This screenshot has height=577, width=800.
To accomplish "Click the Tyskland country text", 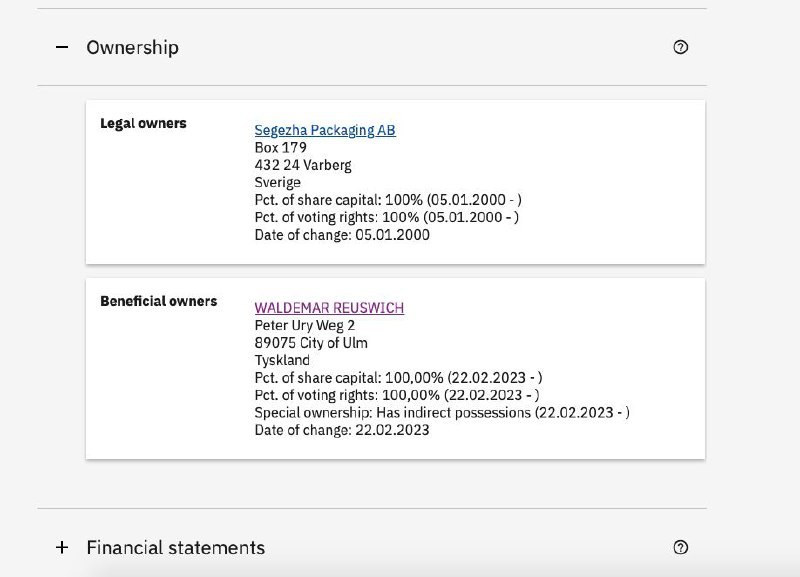I will tap(282, 360).
